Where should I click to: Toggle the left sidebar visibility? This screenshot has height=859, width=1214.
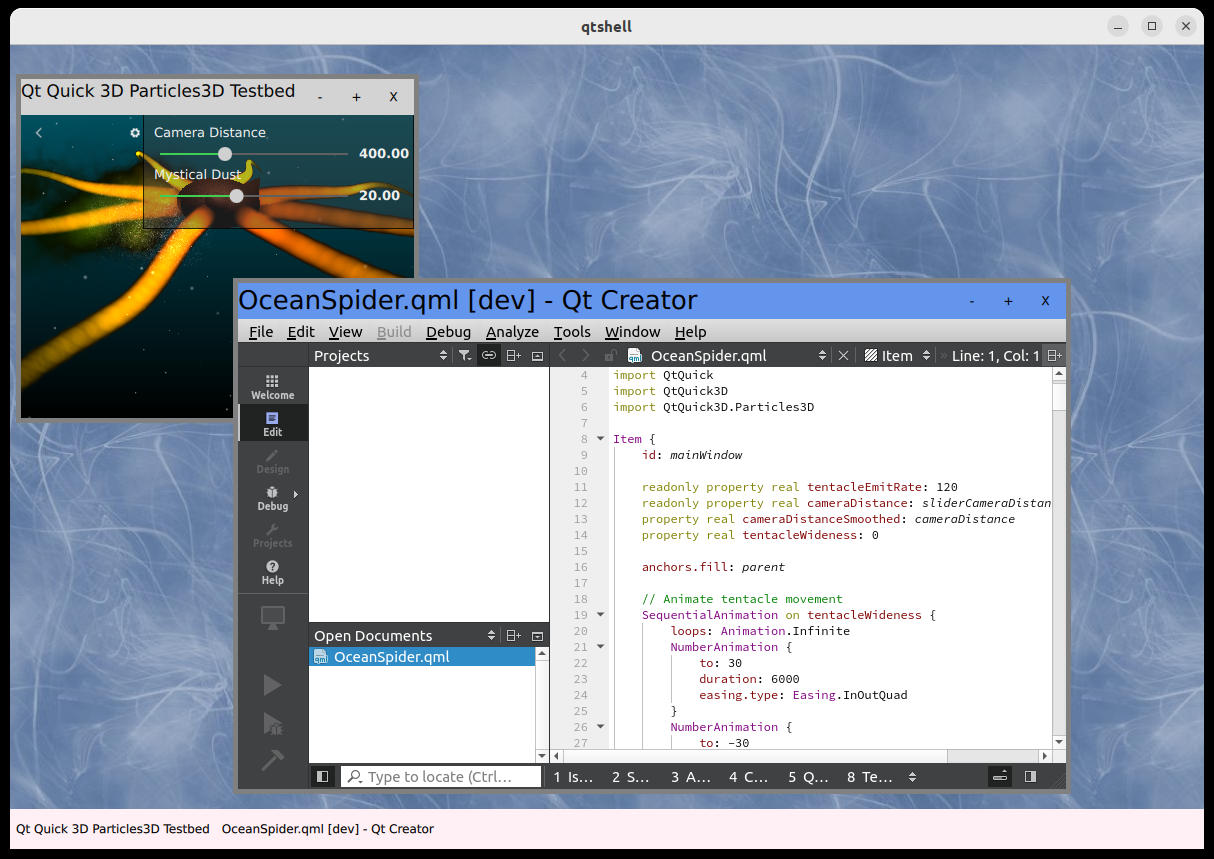point(322,776)
